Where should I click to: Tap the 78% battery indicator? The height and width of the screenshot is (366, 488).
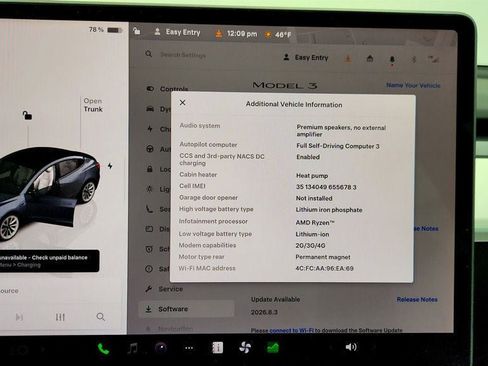pyautogui.click(x=105, y=30)
